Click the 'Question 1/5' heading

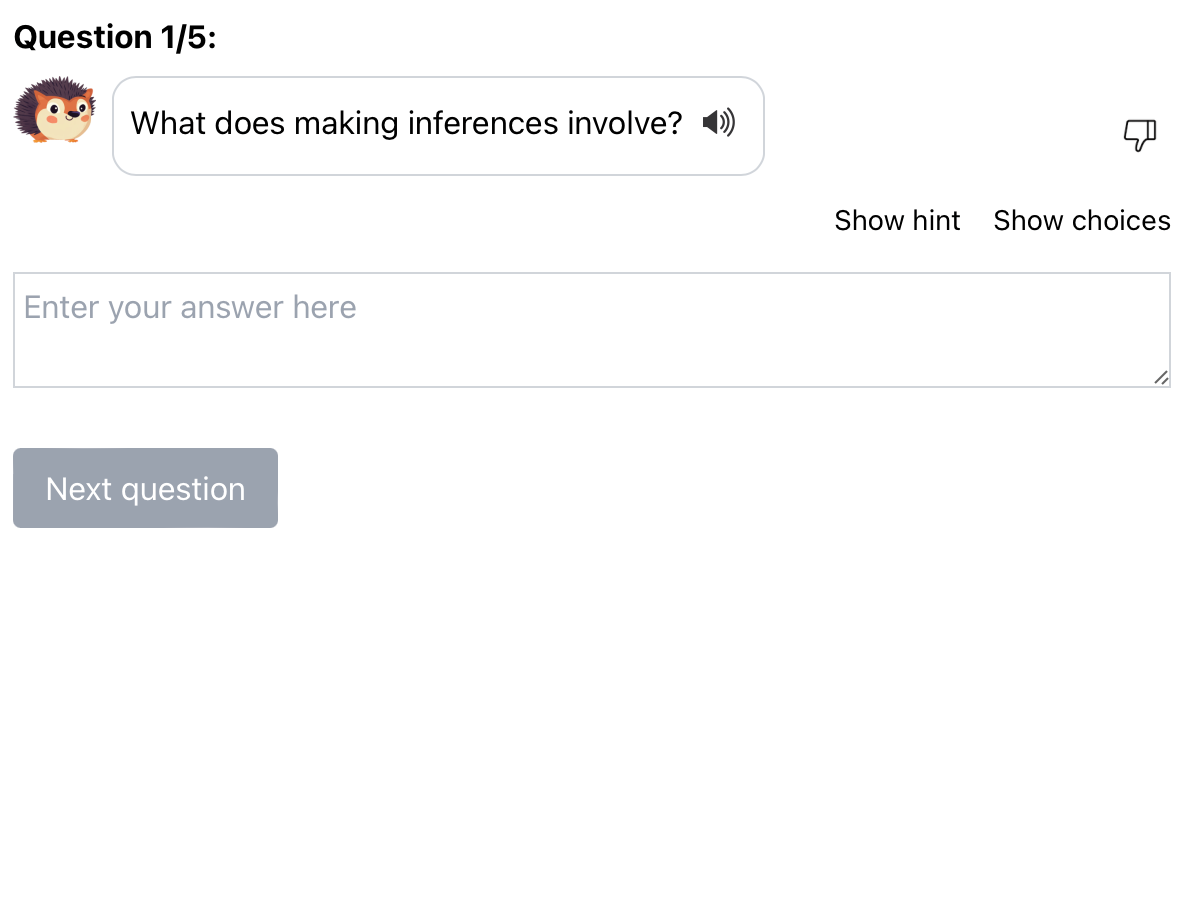click(115, 37)
